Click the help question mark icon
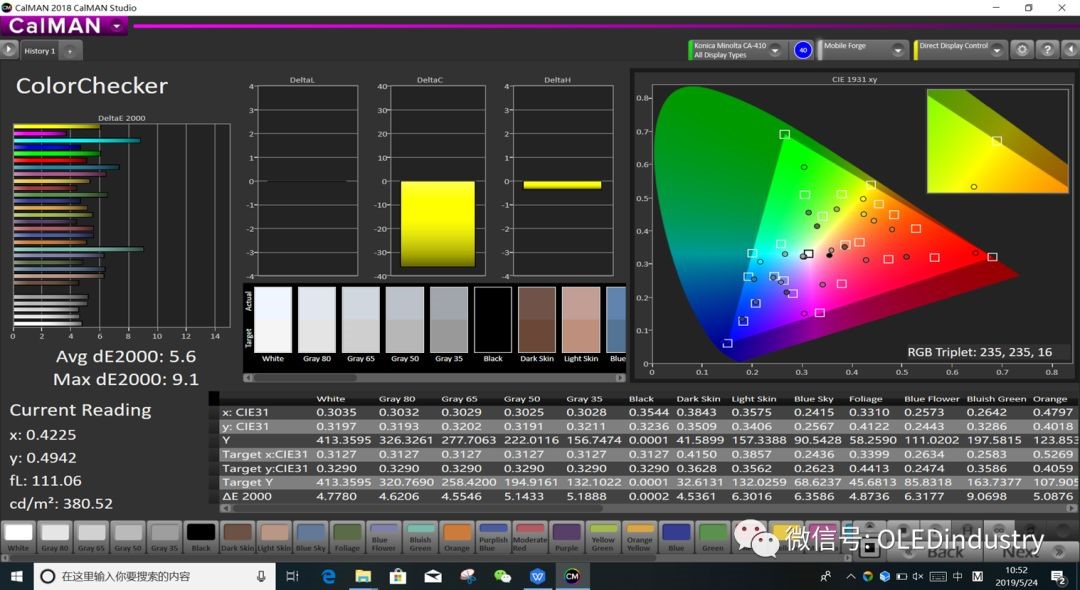1080x590 pixels. coord(1046,50)
